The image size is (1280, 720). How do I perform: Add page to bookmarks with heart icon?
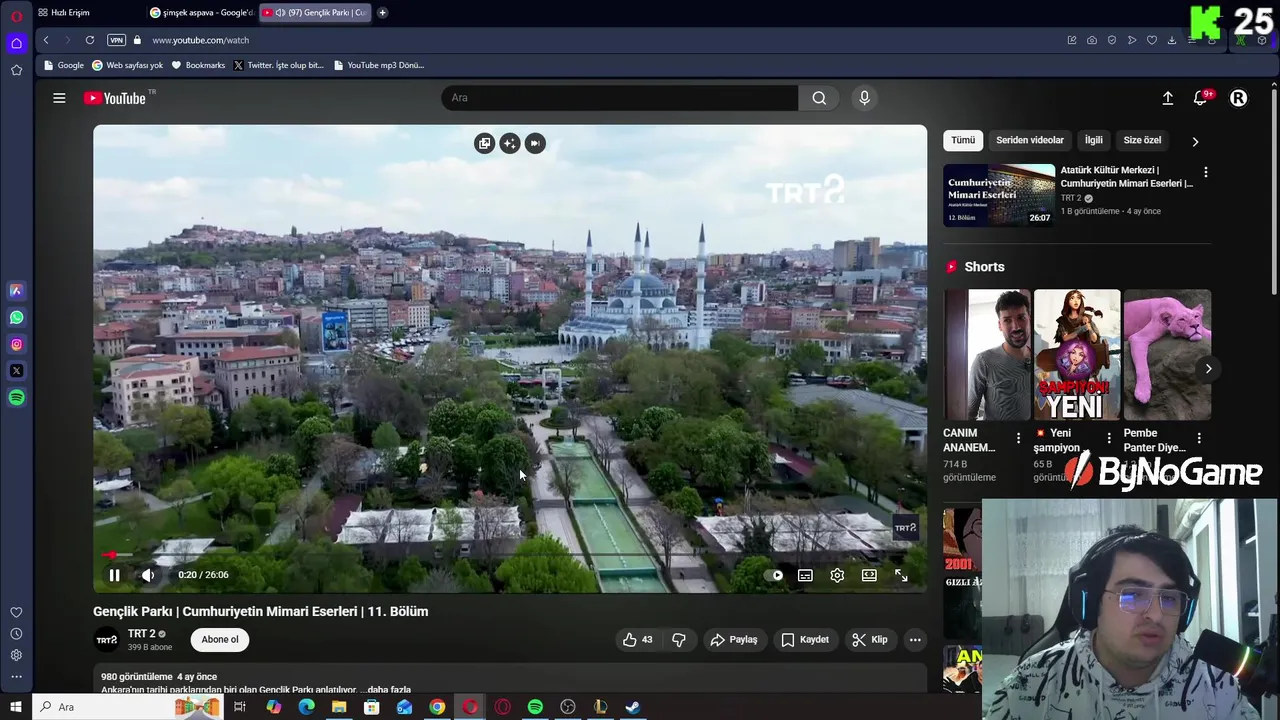(x=1152, y=40)
